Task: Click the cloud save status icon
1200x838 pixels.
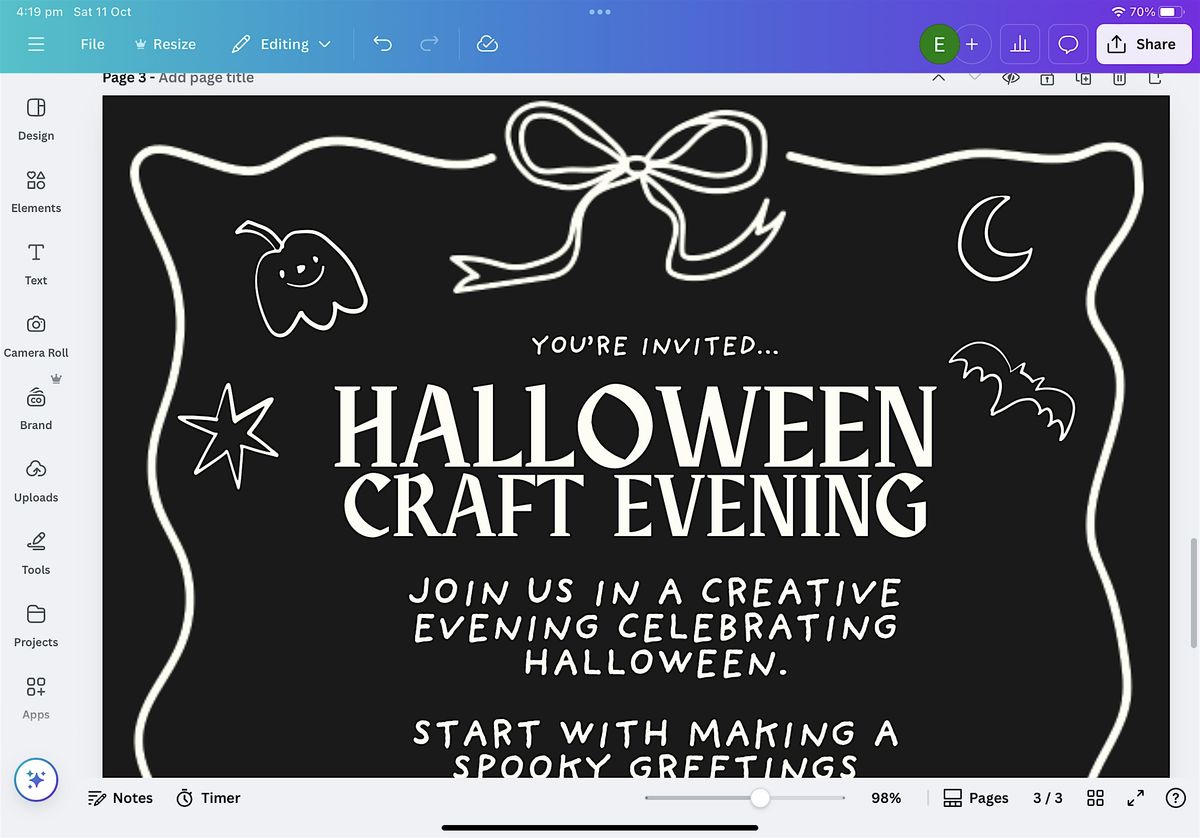Action: coord(487,44)
